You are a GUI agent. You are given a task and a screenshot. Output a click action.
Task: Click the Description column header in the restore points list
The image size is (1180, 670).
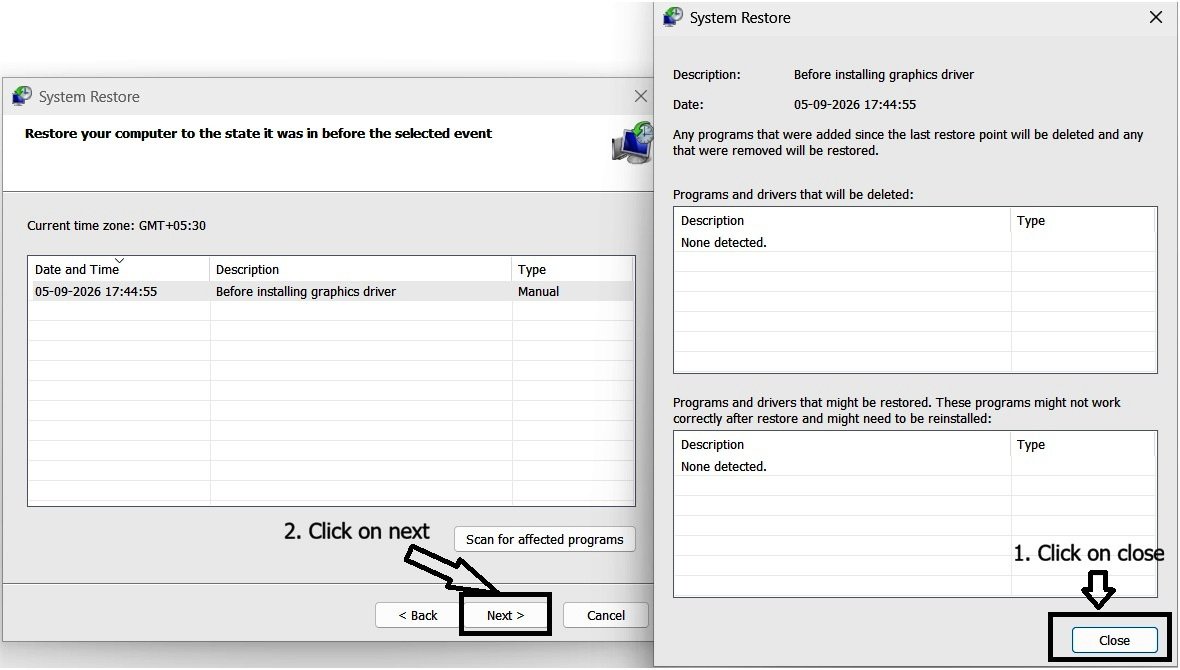[360, 269]
